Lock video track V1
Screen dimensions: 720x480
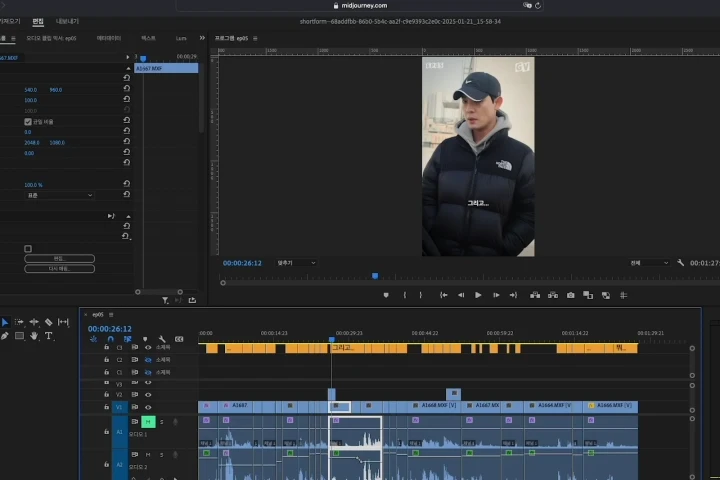coord(107,407)
